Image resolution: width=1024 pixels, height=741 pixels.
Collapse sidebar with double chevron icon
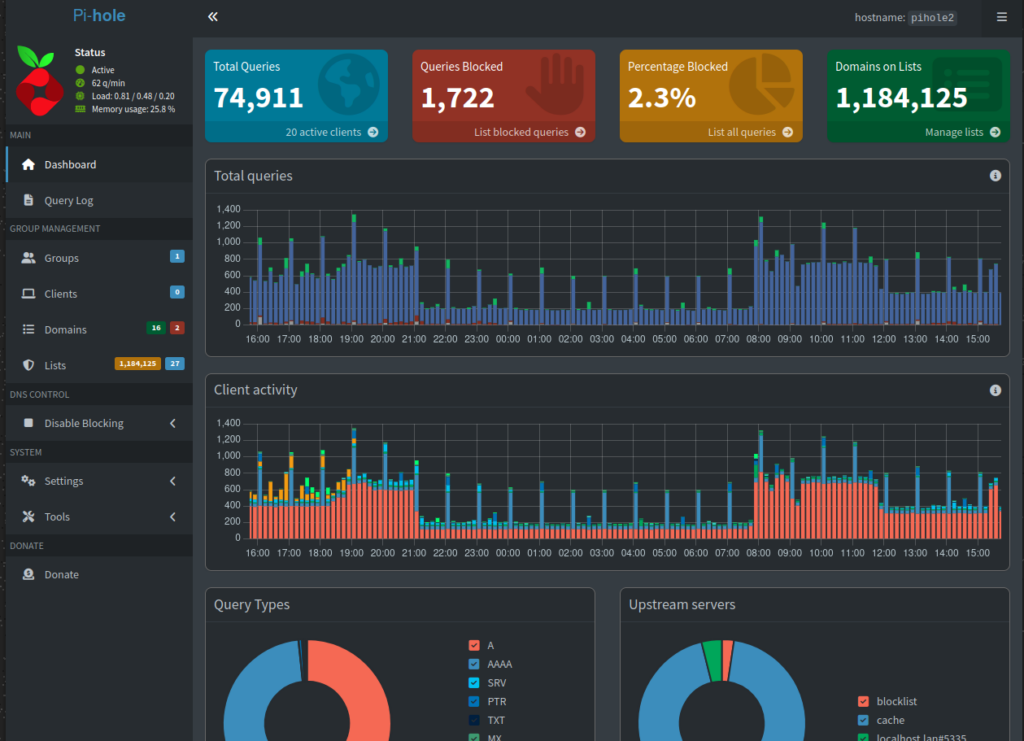click(213, 17)
